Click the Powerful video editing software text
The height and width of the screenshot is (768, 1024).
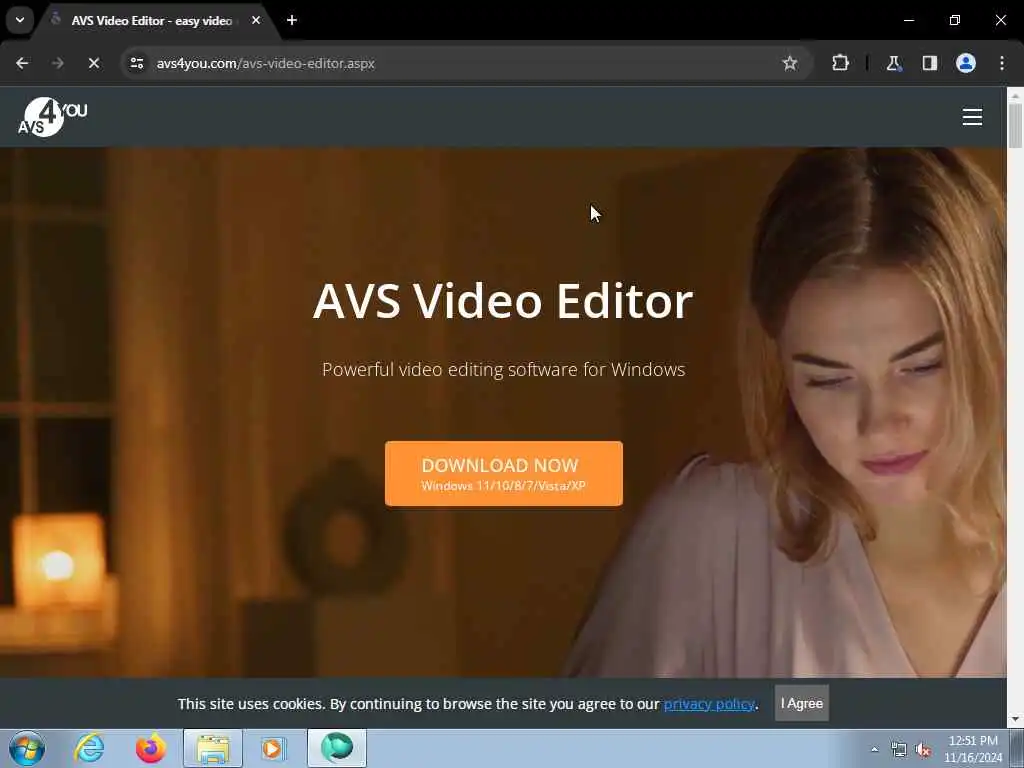click(504, 370)
